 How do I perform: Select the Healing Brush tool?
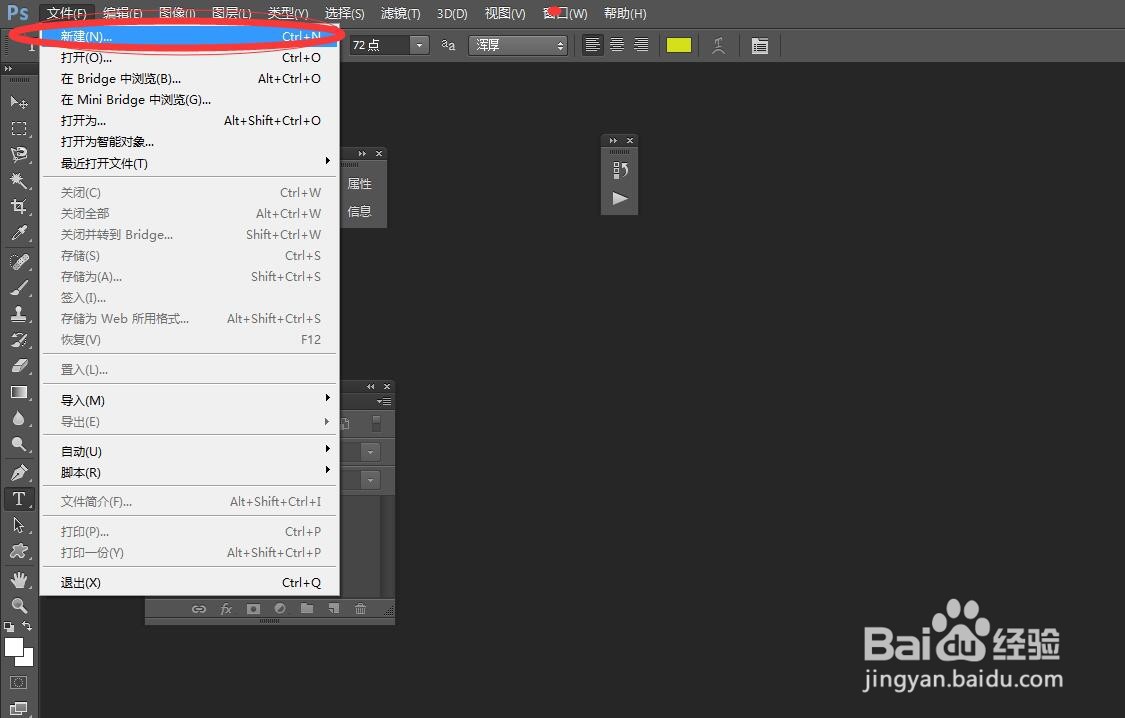[19, 262]
